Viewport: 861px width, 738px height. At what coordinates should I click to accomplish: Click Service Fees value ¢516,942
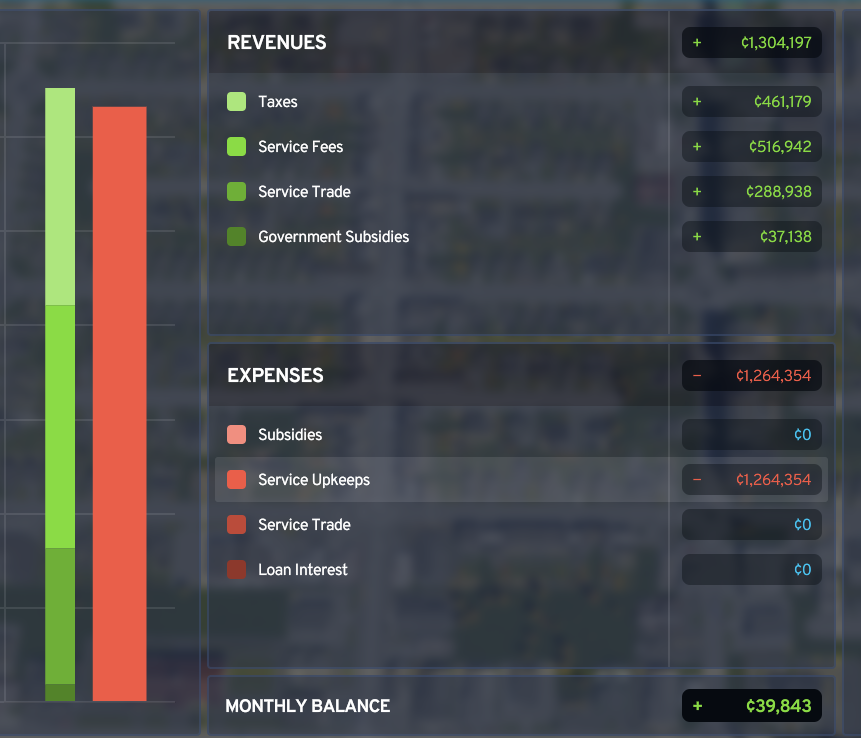pyautogui.click(x=752, y=147)
